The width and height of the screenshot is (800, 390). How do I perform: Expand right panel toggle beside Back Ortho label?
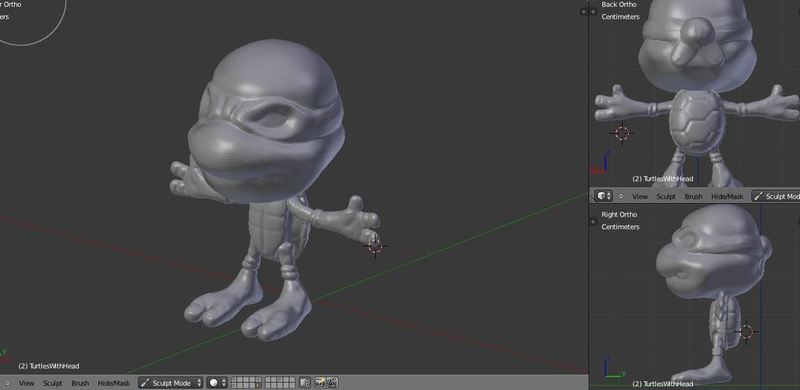click(x=593, y=11)
